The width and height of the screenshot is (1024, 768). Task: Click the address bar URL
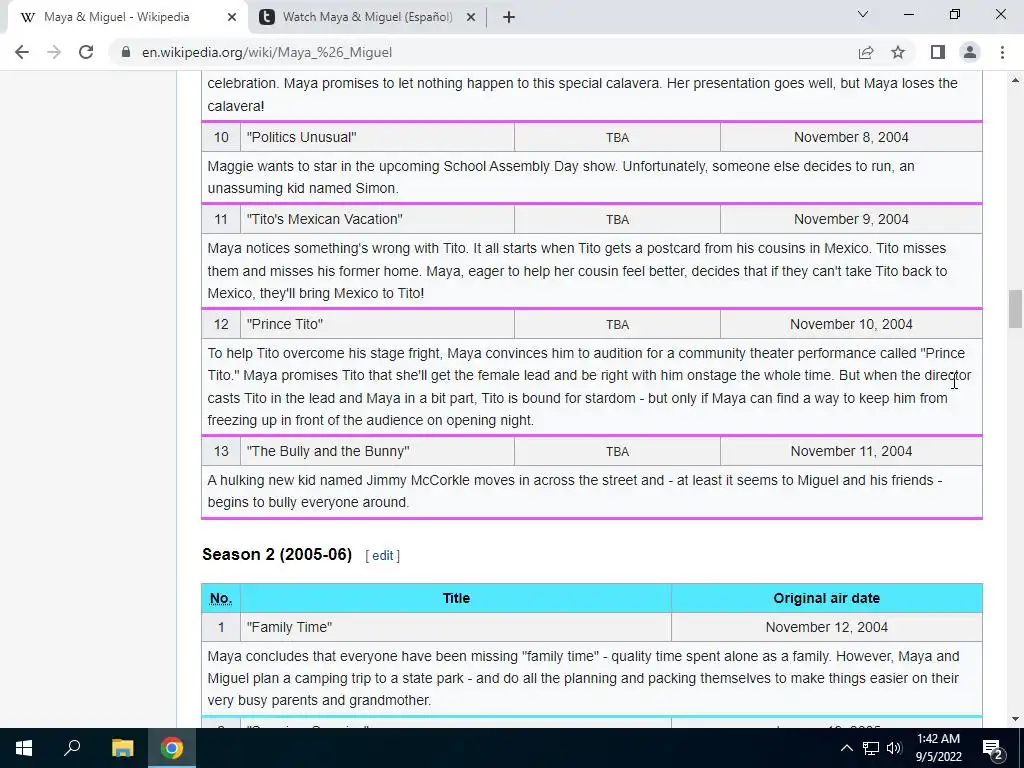pyautogui.click(x=266, y=52)
